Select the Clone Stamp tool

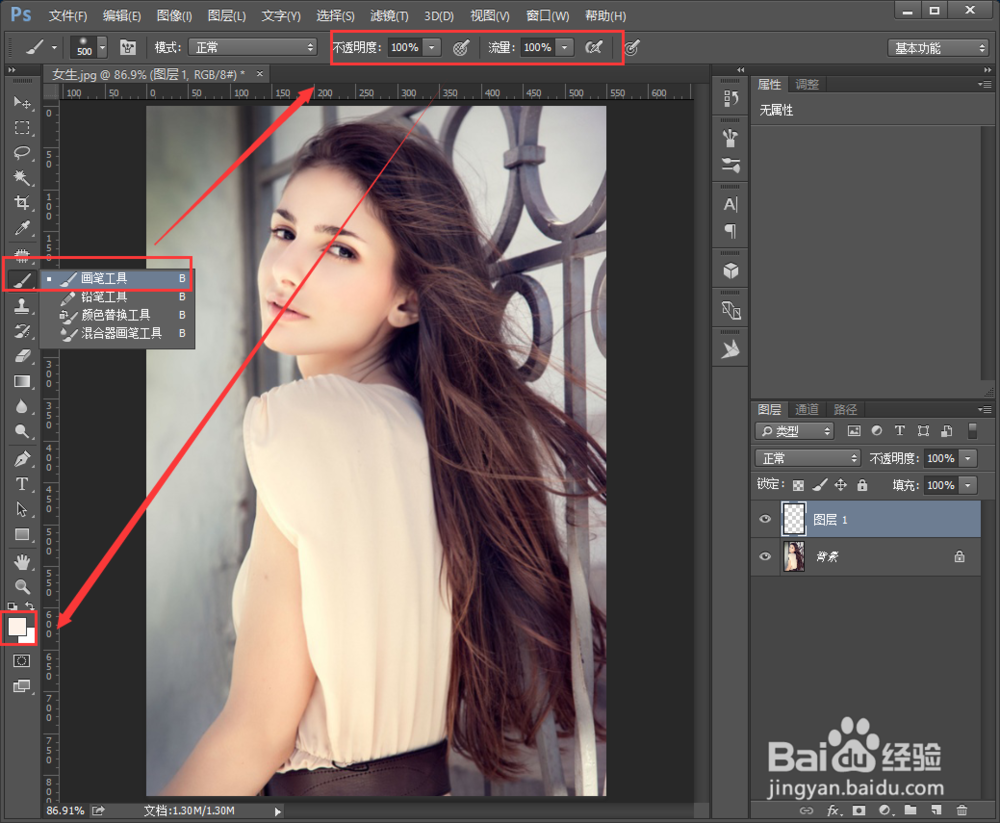pyautogui.click(x=22, y=306)
